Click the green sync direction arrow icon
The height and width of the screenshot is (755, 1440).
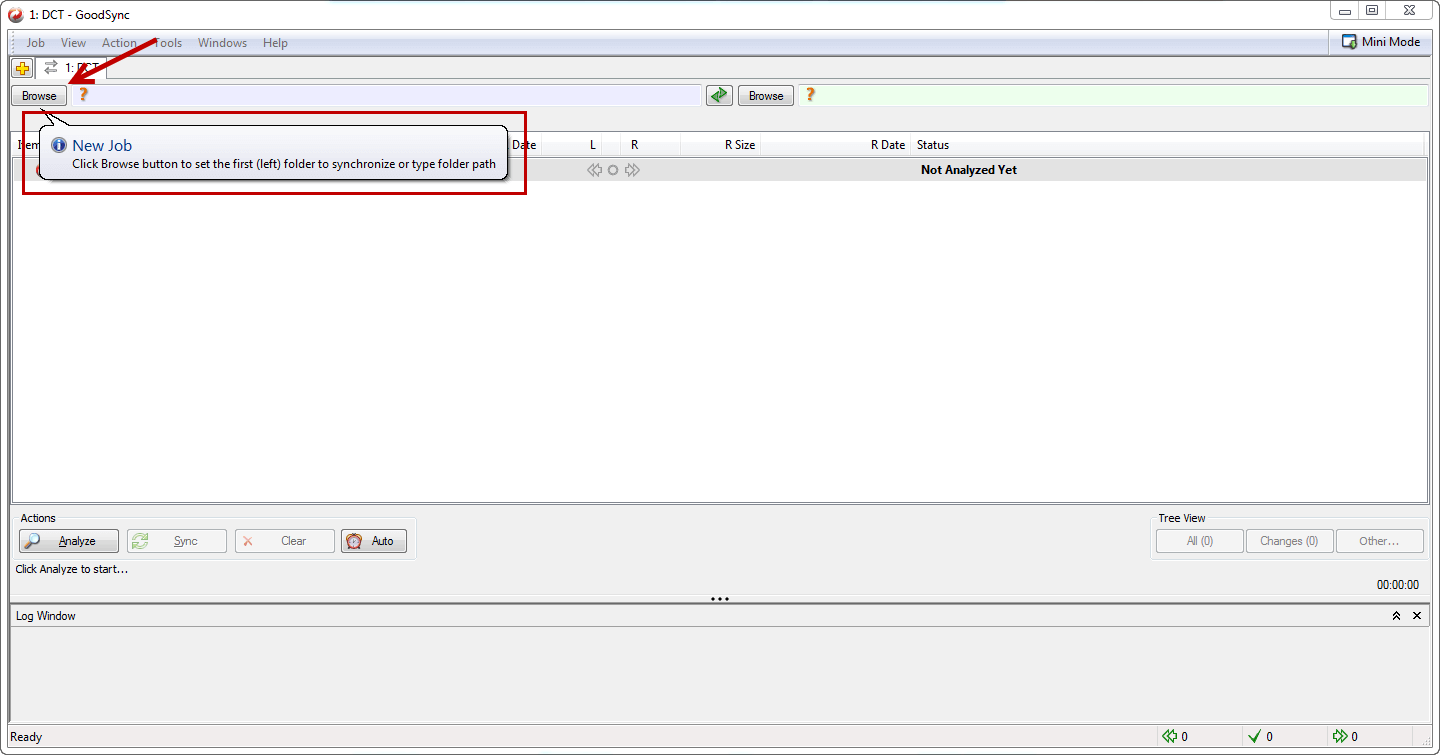(719, 96)
